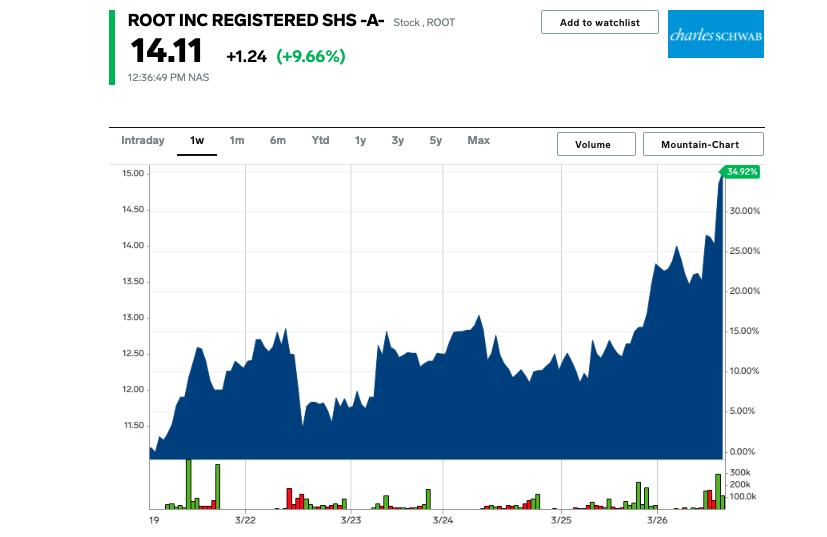Click the Add to watchlist button
The height and width of the screenshot is (537, 827).
tap(600, 22)
